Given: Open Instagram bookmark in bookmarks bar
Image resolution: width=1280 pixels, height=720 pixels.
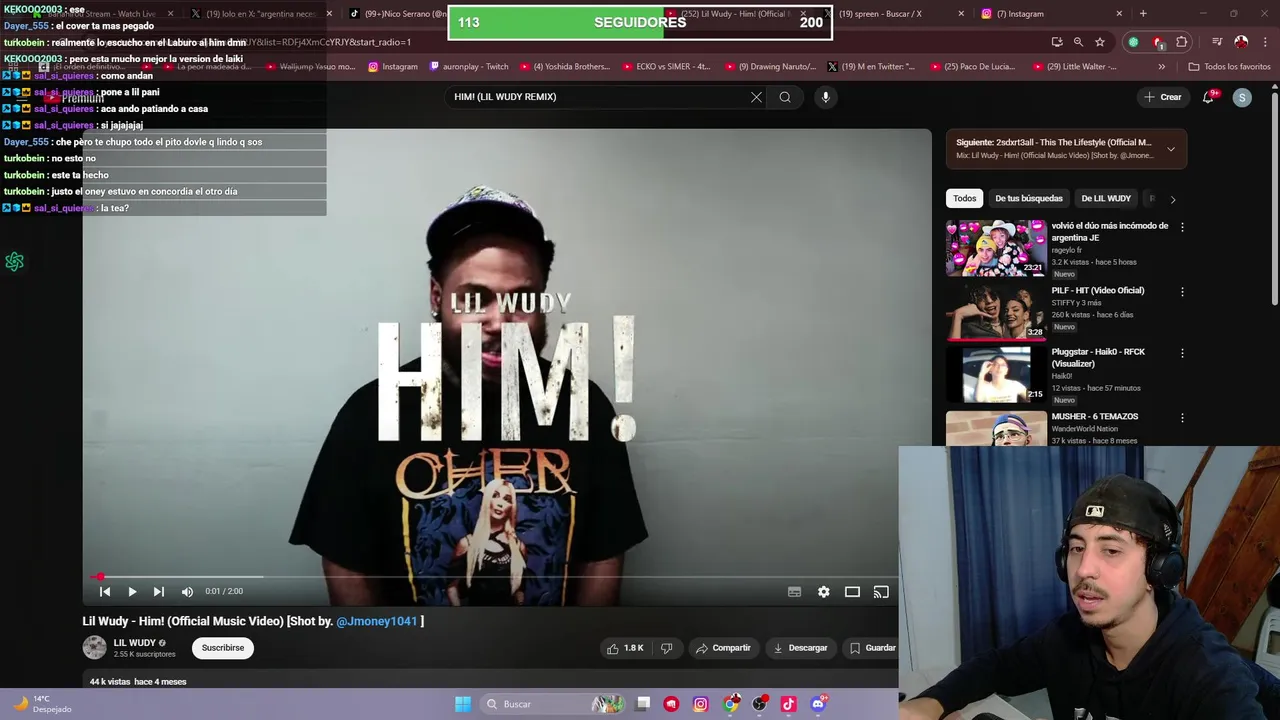Looking at the screenshot, I should (x=393, y=67).
